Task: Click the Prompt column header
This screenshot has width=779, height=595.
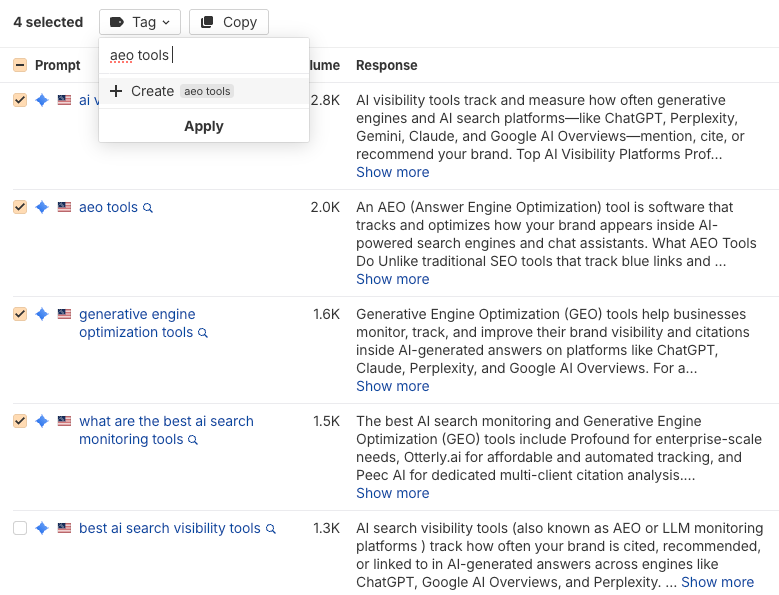Action: pos(58,65)
